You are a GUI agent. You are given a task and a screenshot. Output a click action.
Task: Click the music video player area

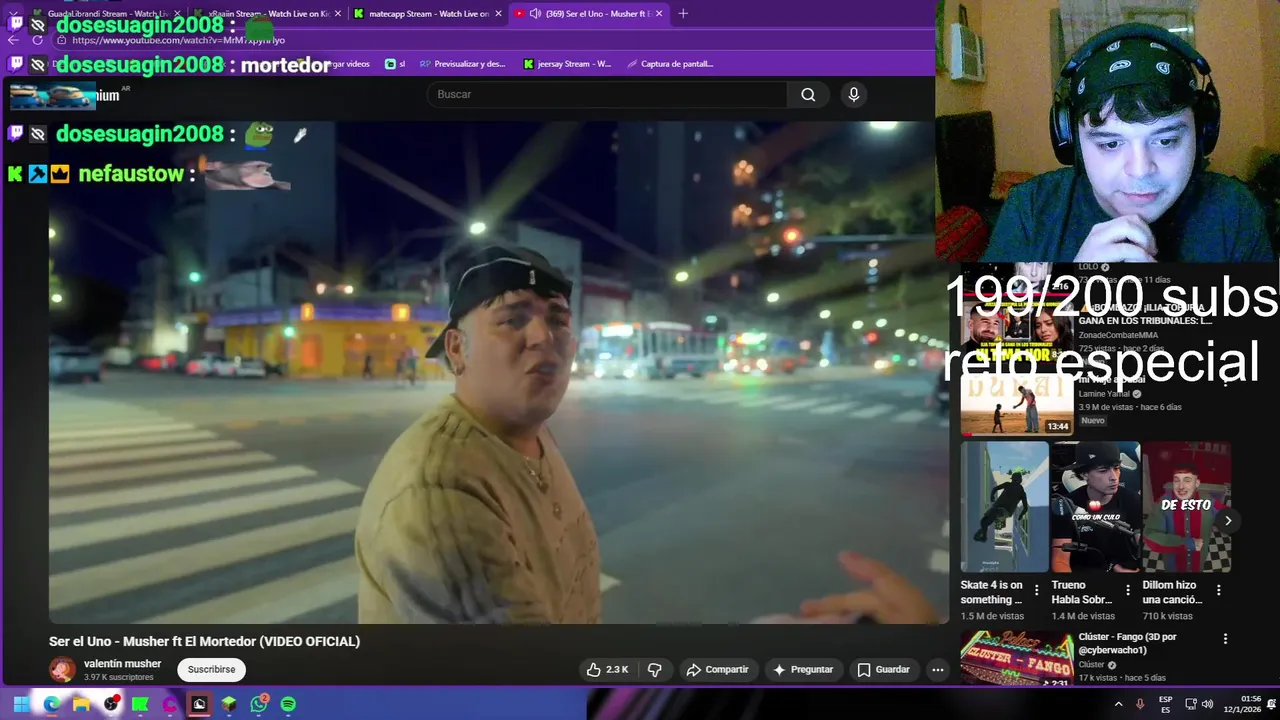(x=499, y=372)
